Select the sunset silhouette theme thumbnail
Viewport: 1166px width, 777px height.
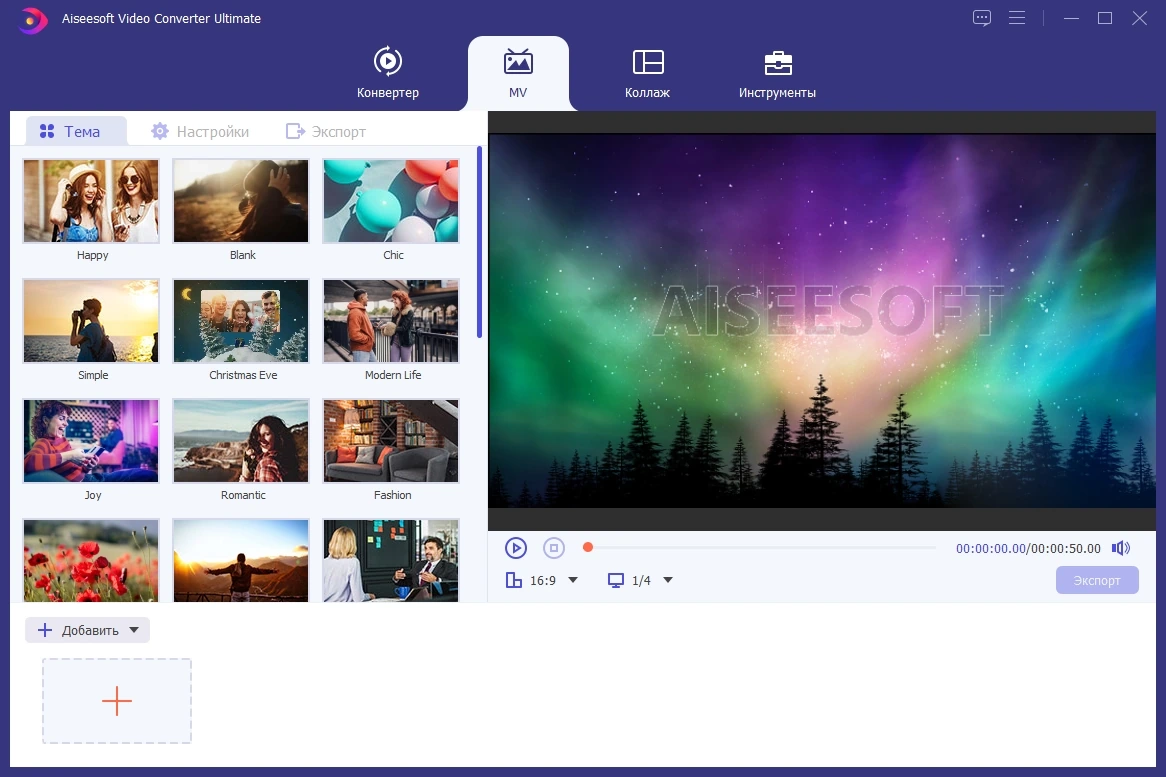pos(241,560)
